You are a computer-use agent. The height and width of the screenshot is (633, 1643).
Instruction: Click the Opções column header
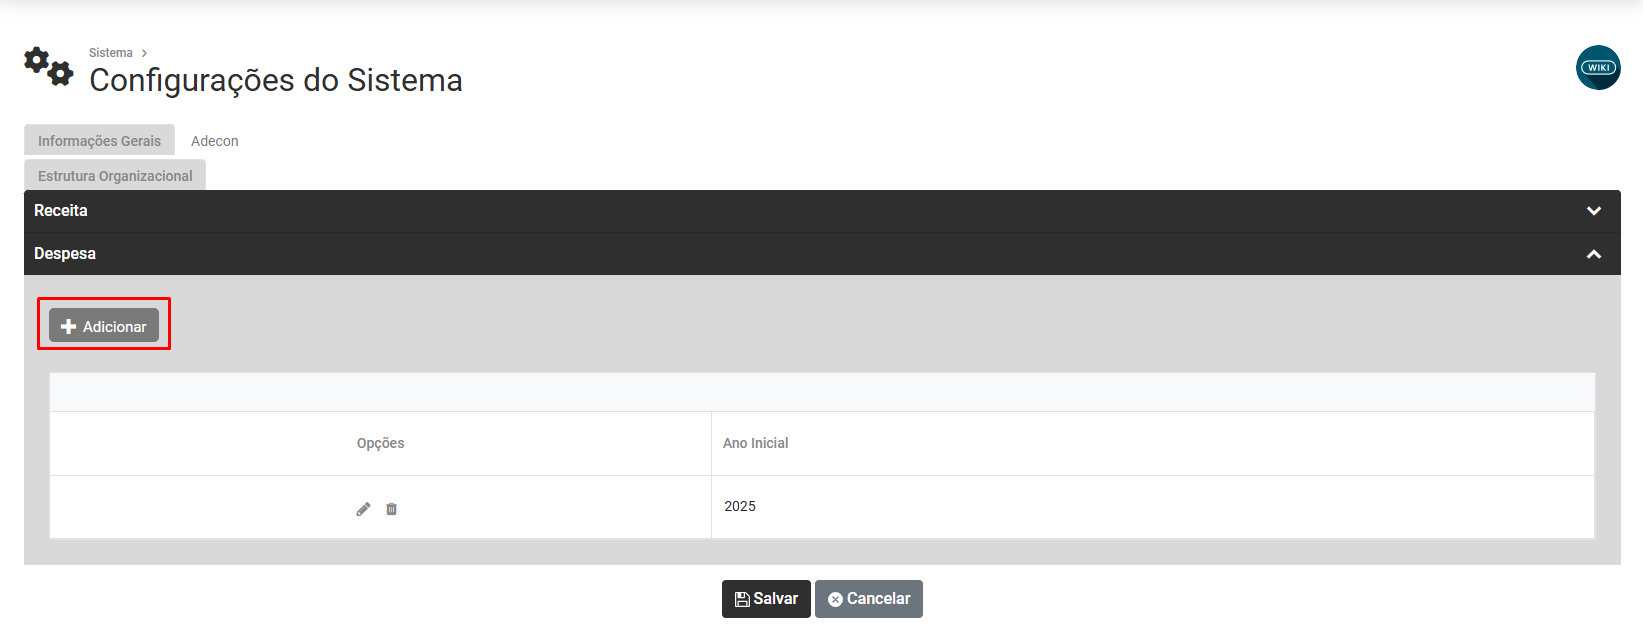pyautogui.click(x=381, y=443)
